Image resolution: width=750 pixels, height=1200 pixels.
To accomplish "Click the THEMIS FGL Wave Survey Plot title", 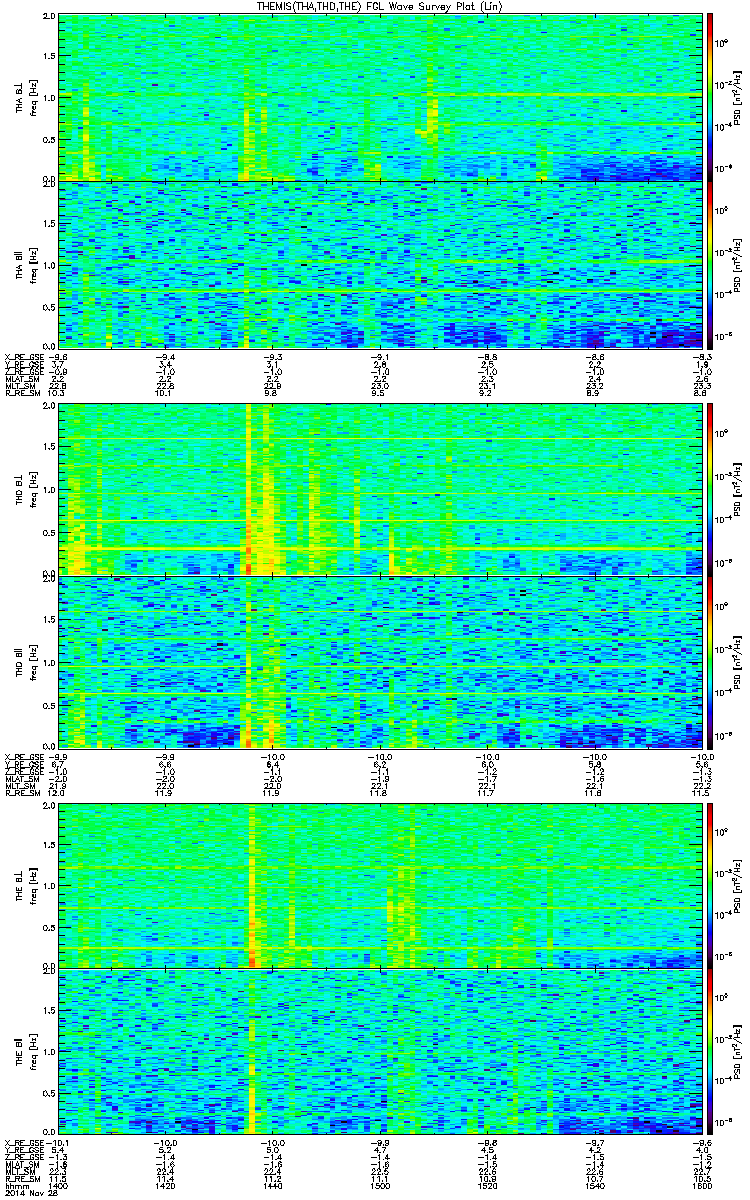I will tap(381, 6).
